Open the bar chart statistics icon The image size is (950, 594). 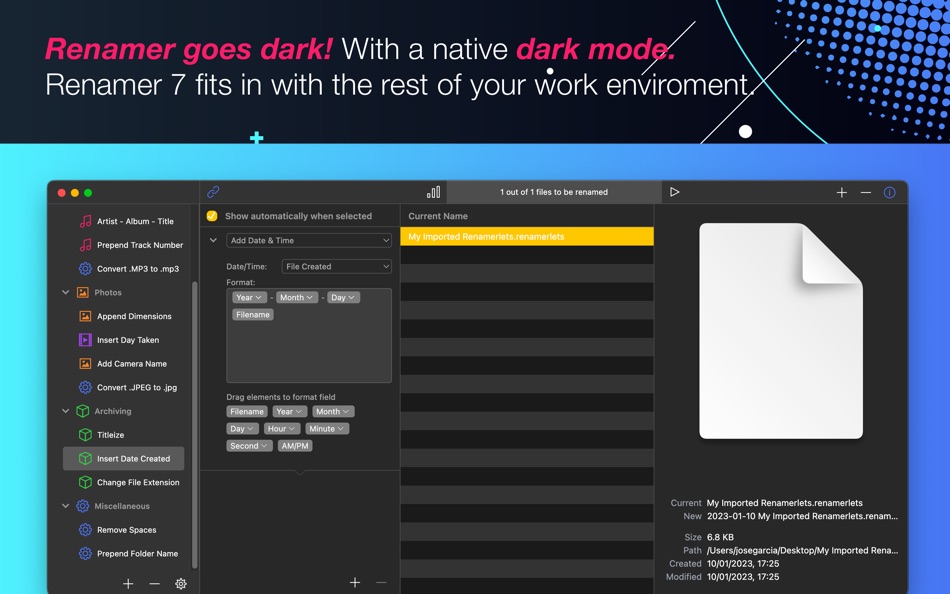433,192
